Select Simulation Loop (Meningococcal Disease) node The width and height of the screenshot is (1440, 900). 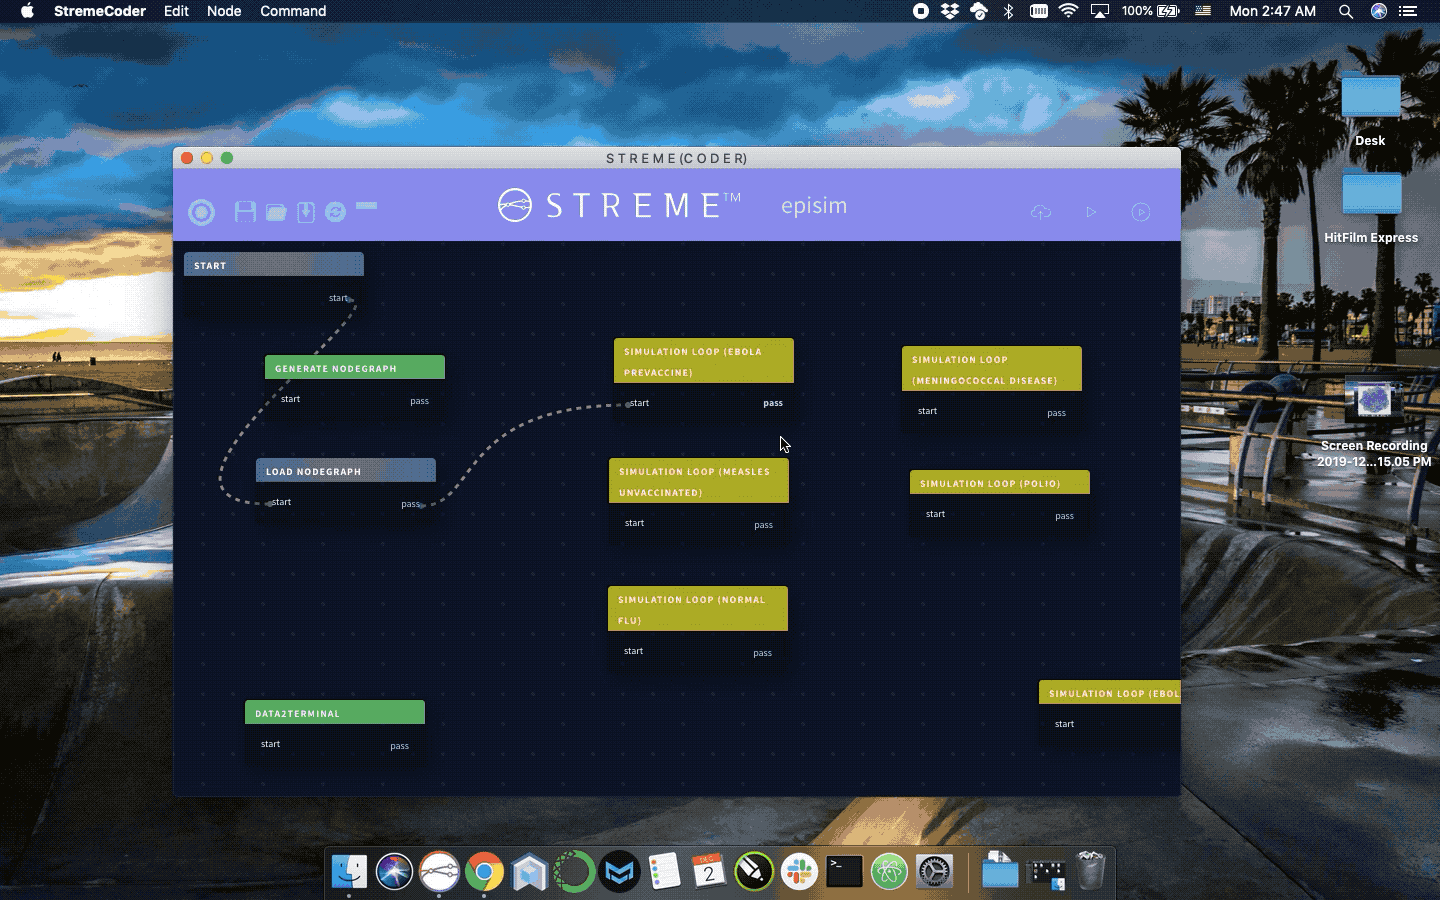[x=992, y=369]
